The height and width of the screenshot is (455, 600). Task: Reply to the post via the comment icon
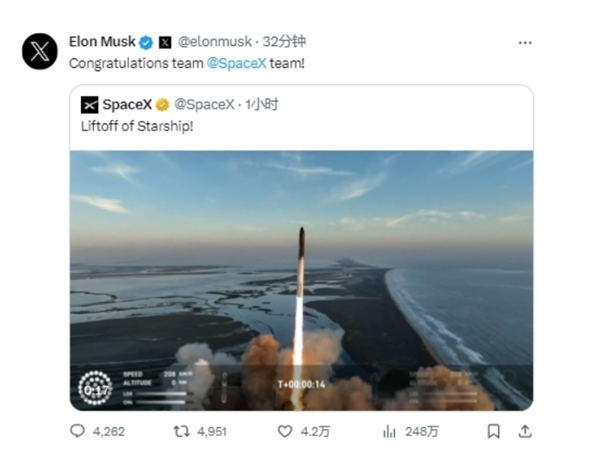coord(77,432)
